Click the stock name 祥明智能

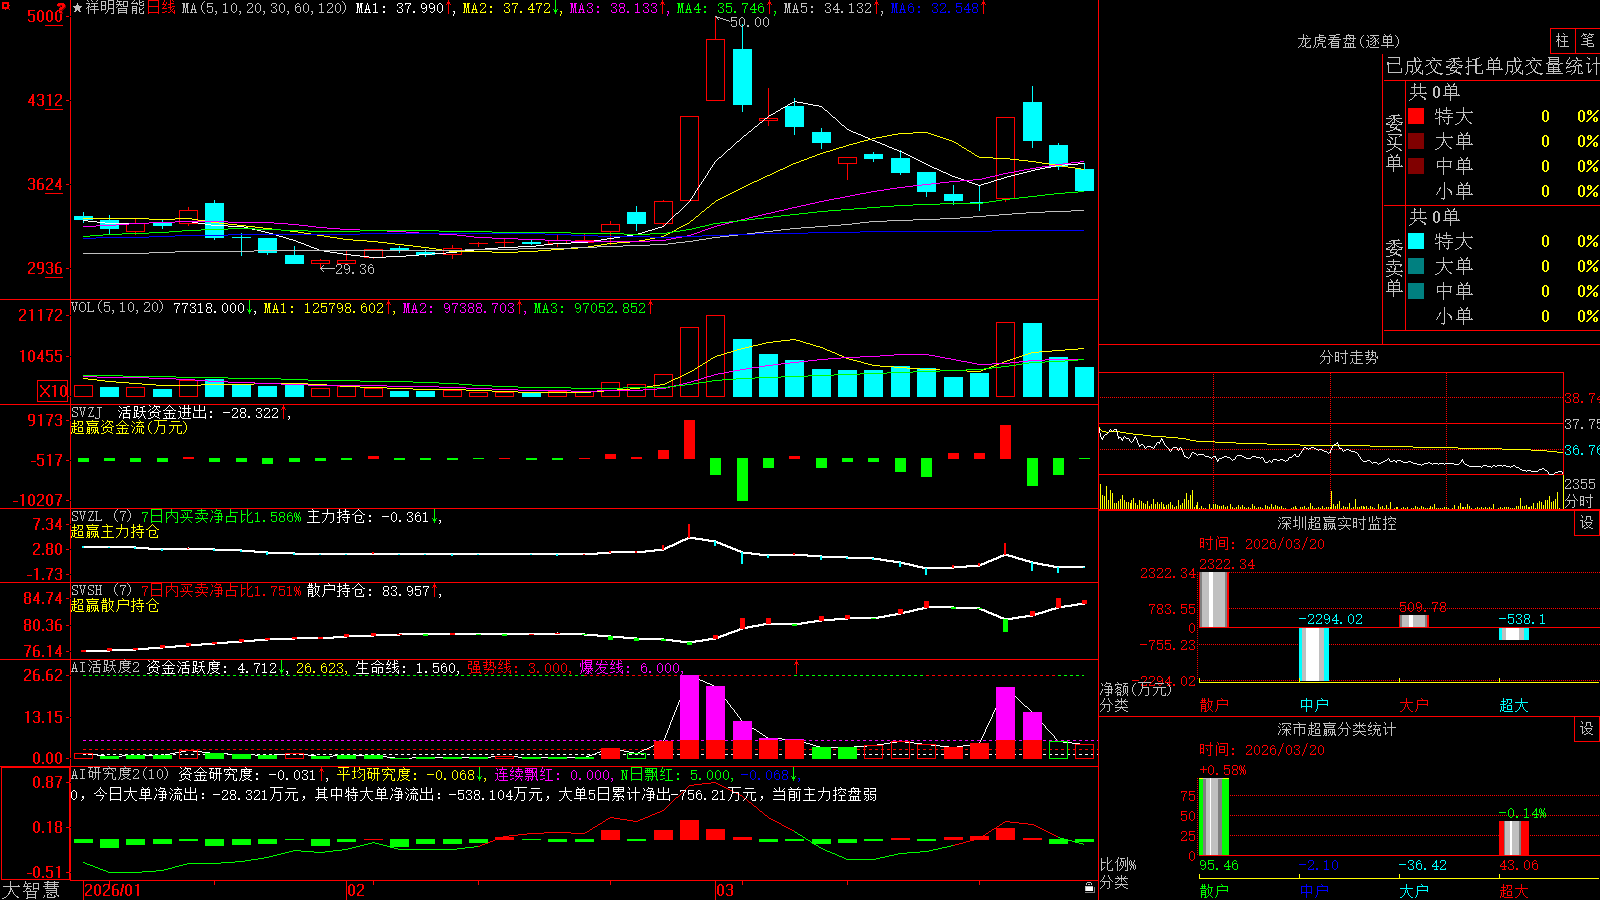click(115, 8)
